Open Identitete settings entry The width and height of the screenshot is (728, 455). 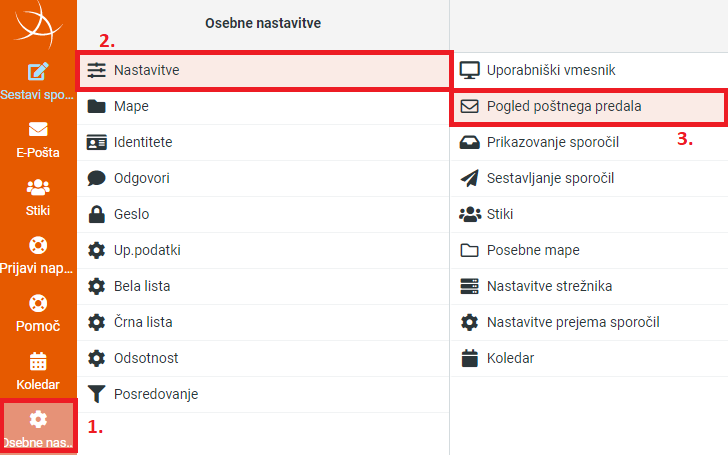[x=263, y=142]
